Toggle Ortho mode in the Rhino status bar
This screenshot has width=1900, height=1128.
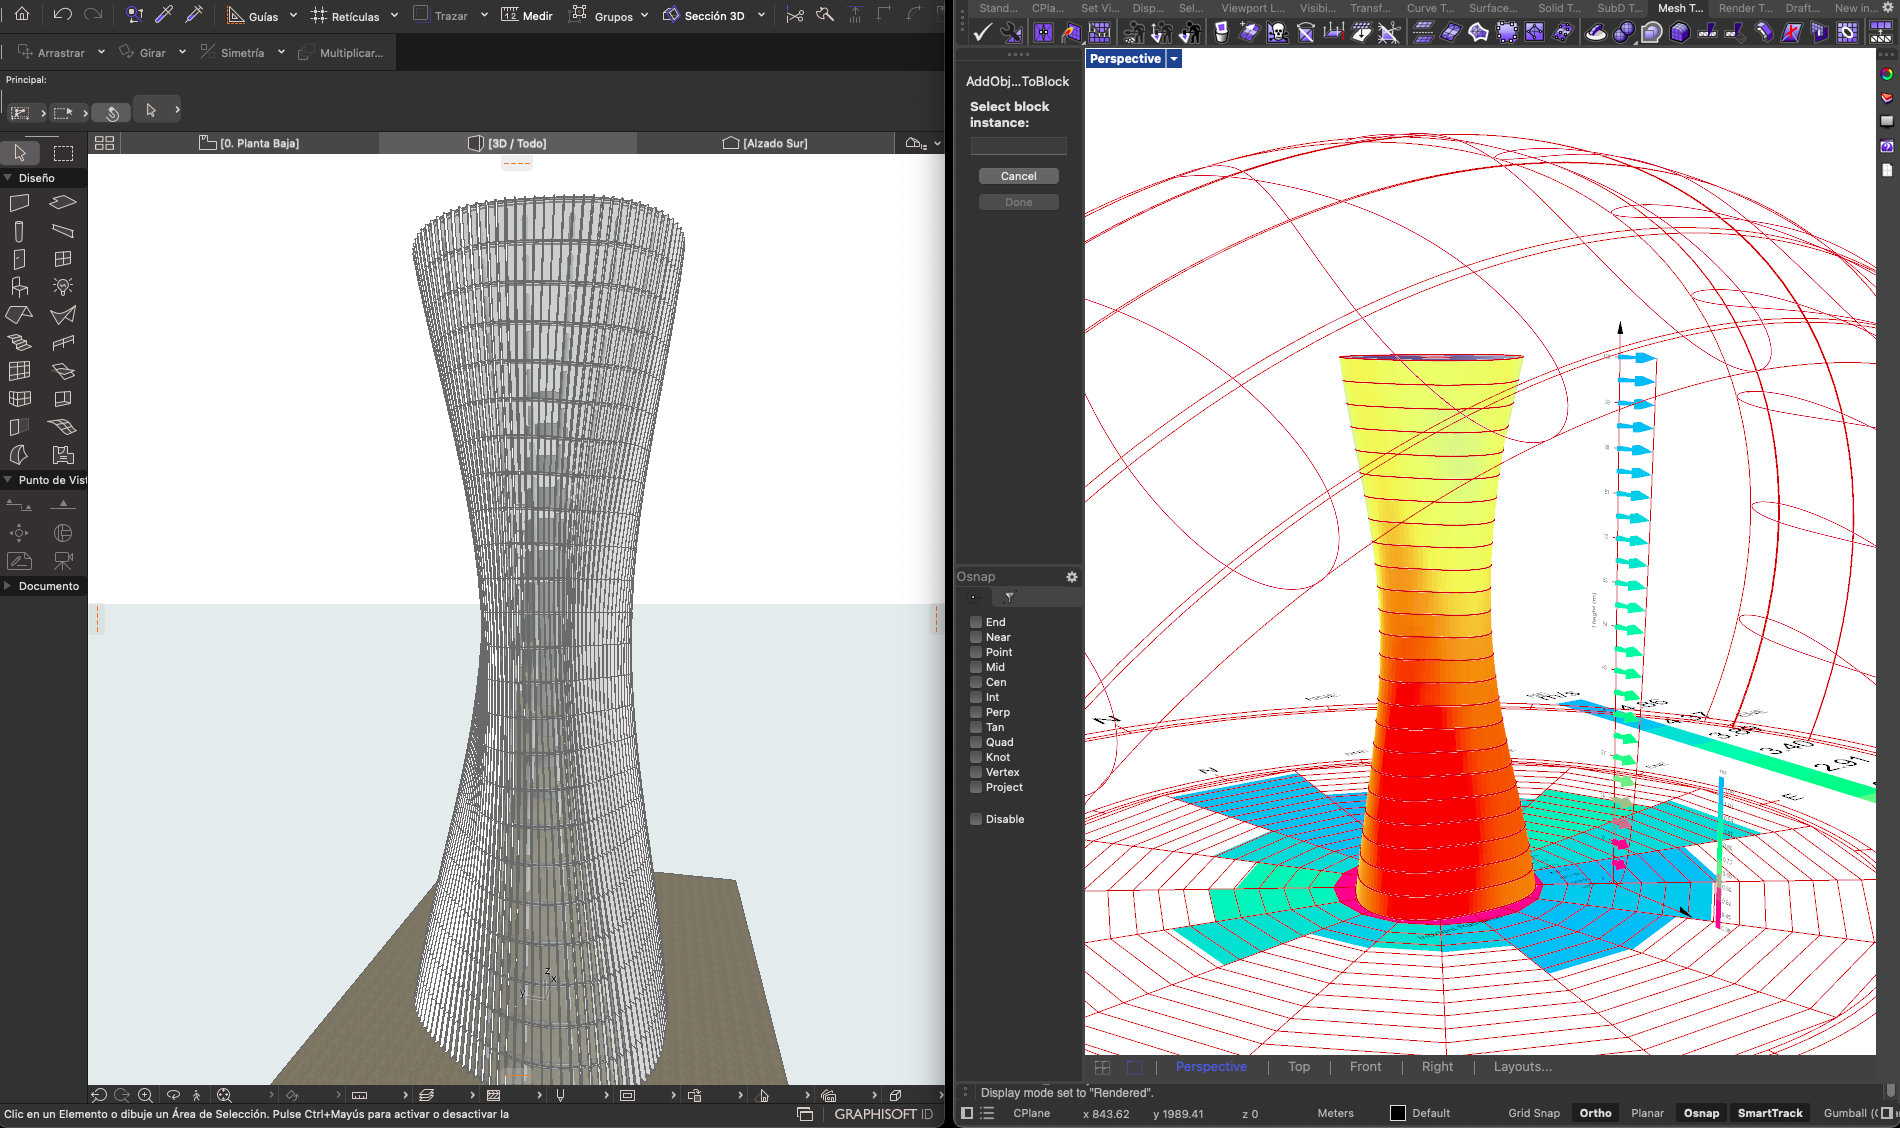point(1595,1113)
